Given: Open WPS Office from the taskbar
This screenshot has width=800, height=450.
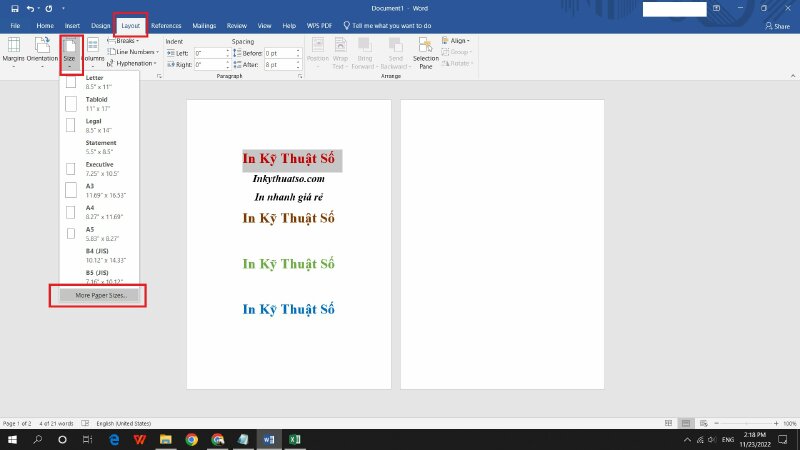Looking at the screenshot, I should [139, 439].
